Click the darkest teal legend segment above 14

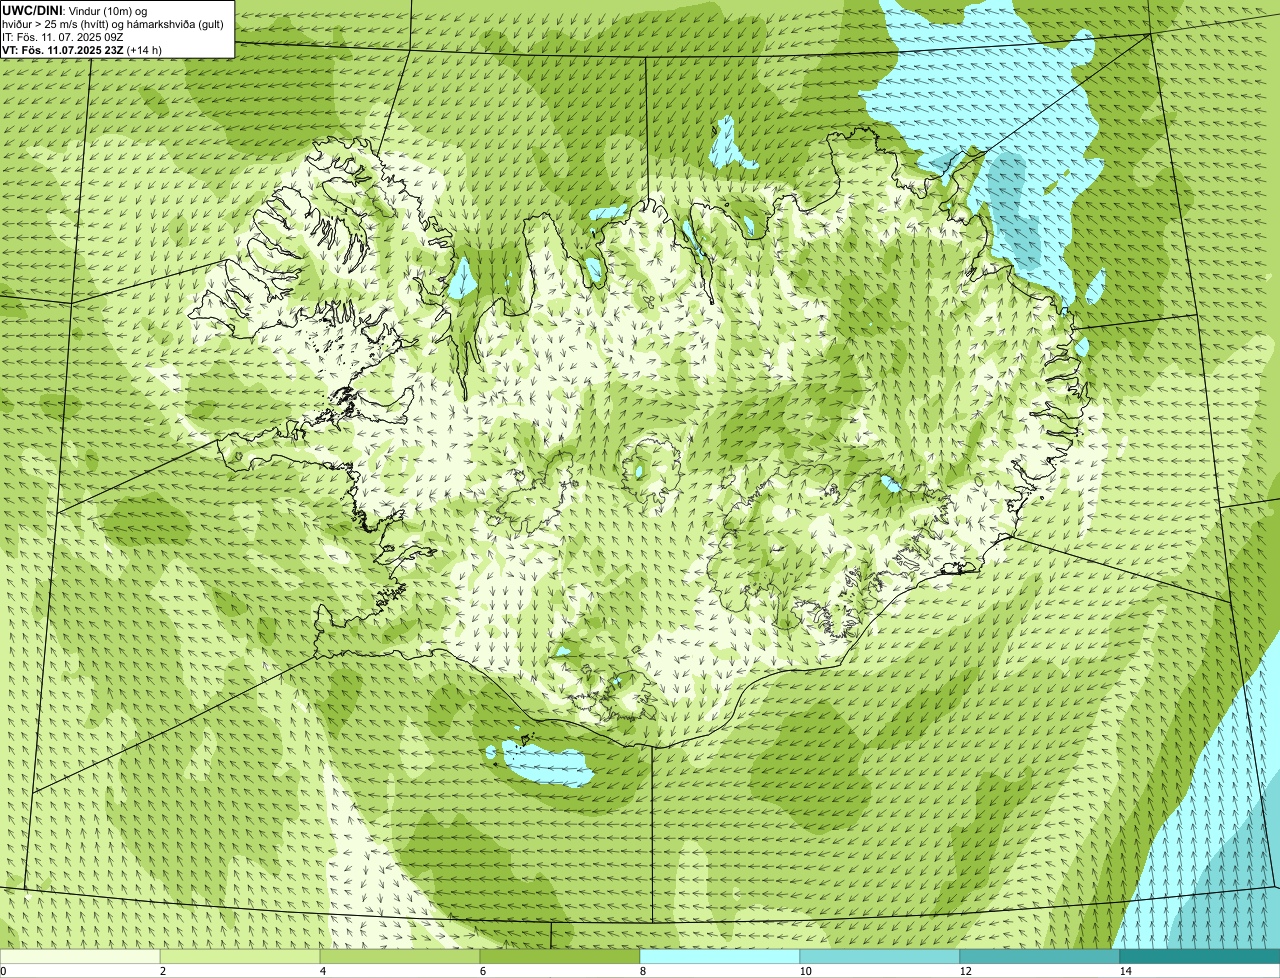pos(1200,956)
